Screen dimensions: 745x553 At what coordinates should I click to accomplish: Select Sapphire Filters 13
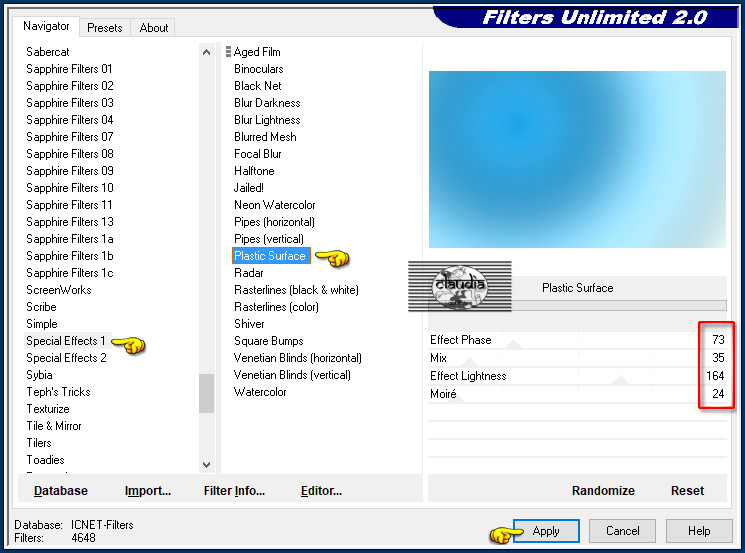[x=70, y=222]
